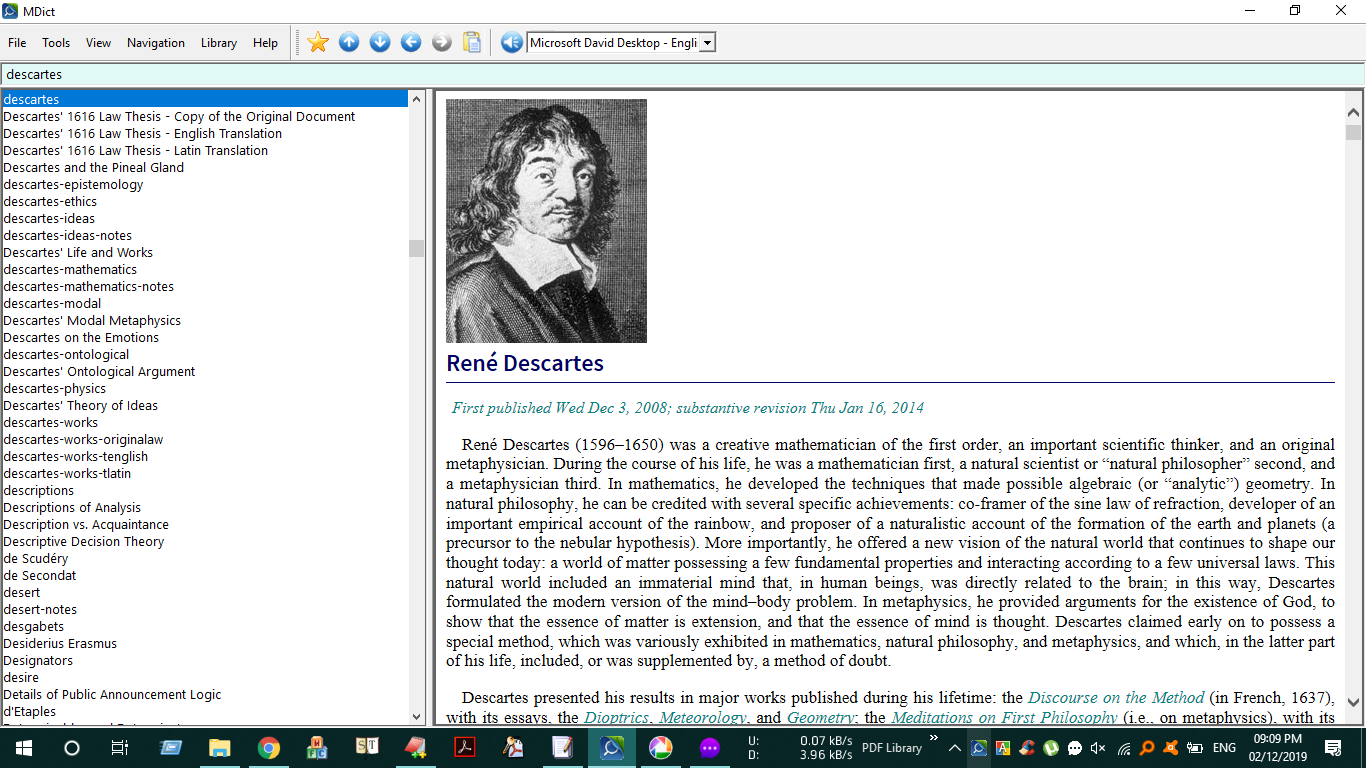Open the Tools menu

coord(56,43)
